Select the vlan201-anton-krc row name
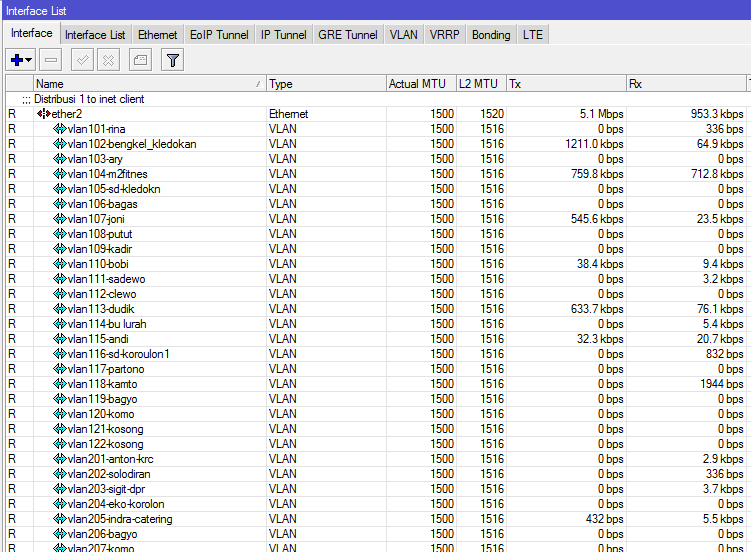The height and width of the screenshot is (552, 751). pyautogui.click(x=111, y=459)
